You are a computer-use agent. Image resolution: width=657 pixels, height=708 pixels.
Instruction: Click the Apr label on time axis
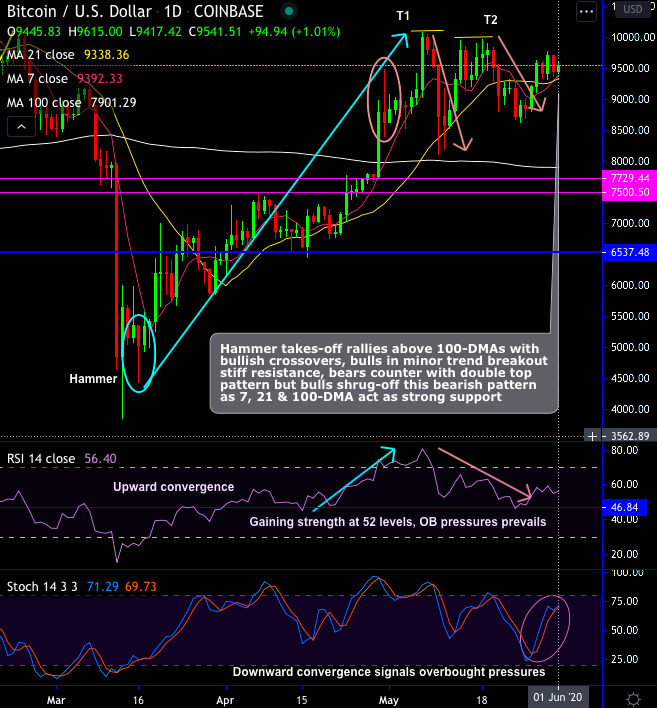click(x=225, y=700)
